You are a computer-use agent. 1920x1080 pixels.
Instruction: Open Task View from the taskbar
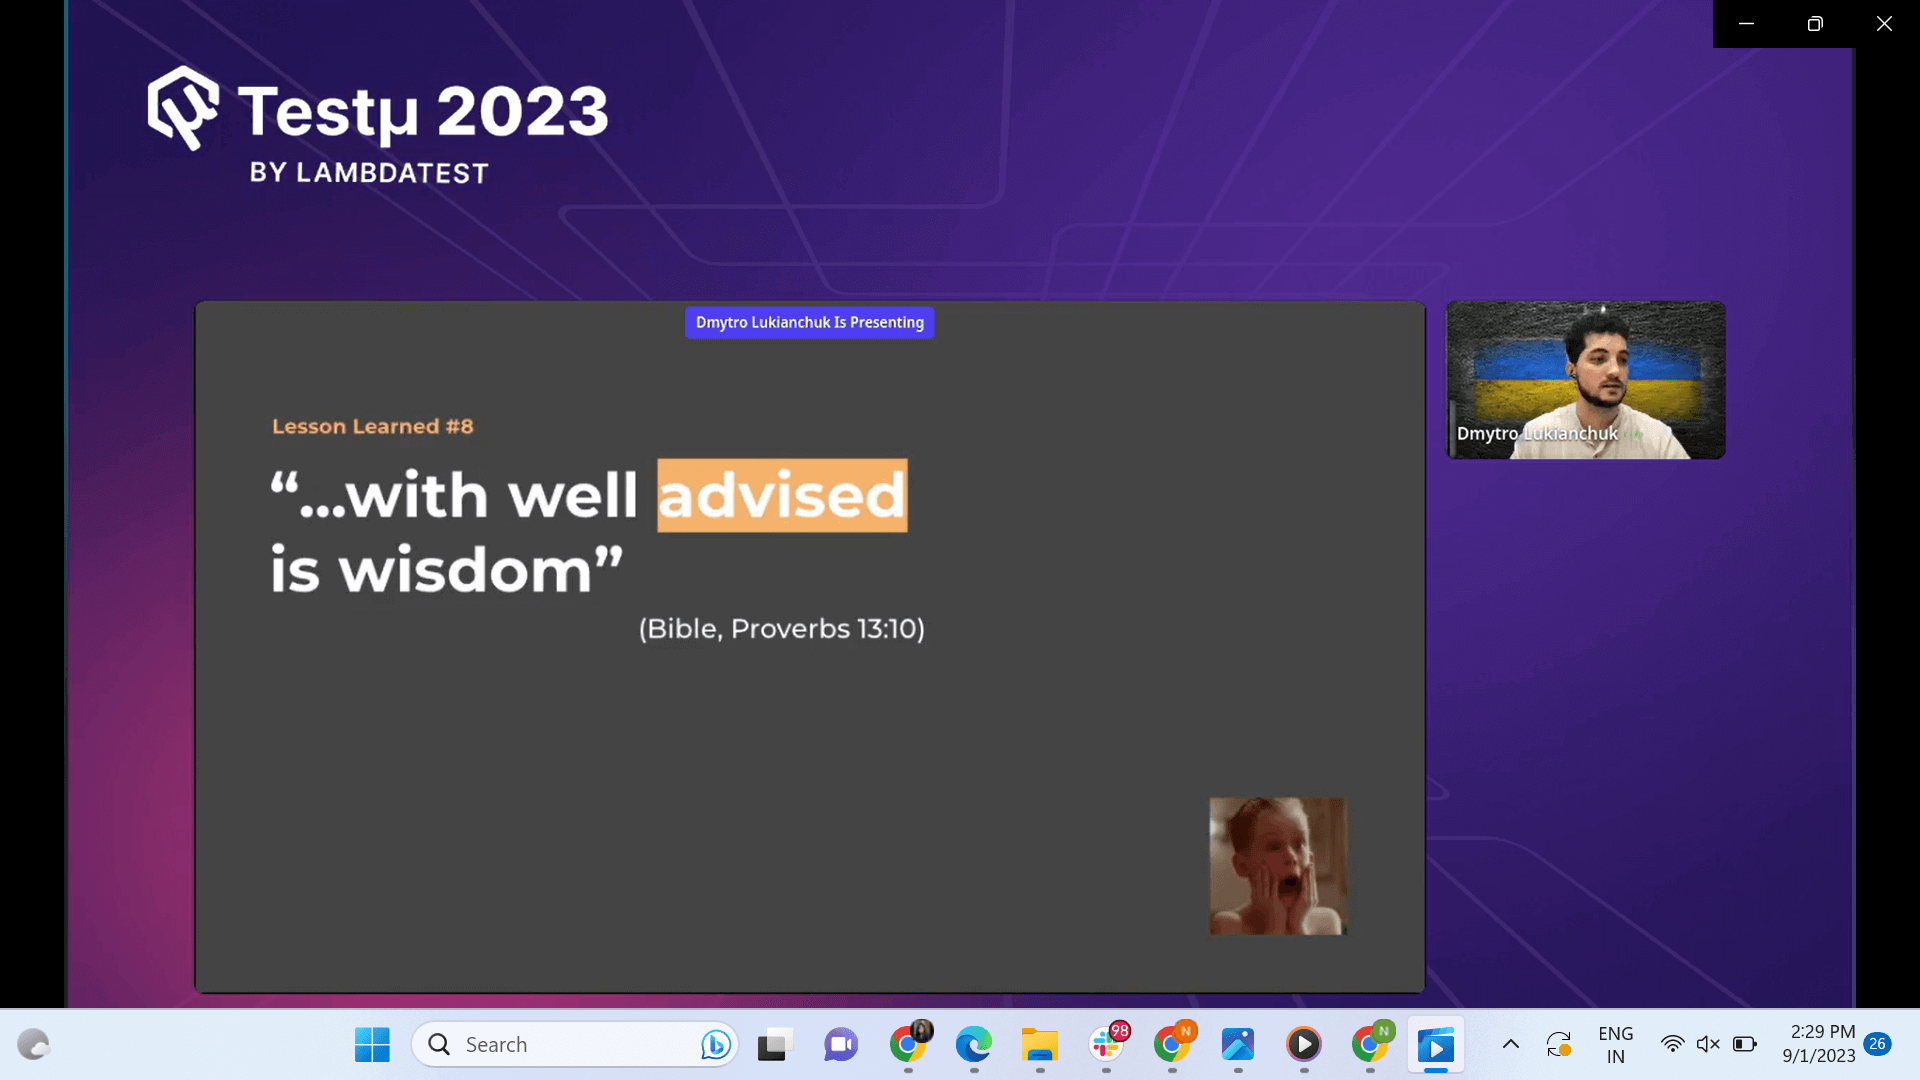[x=773, y=1044]
